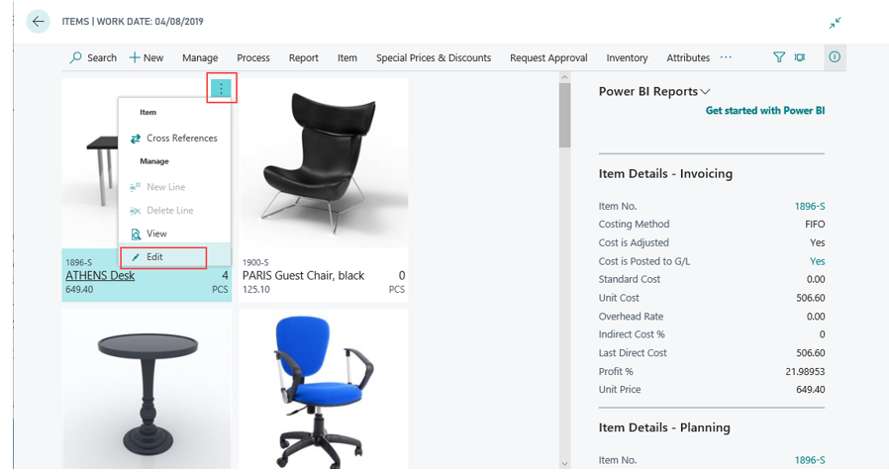The image size is (889, 476).
Task: Select the round dark side table image
Action: [x=147, y=389]
